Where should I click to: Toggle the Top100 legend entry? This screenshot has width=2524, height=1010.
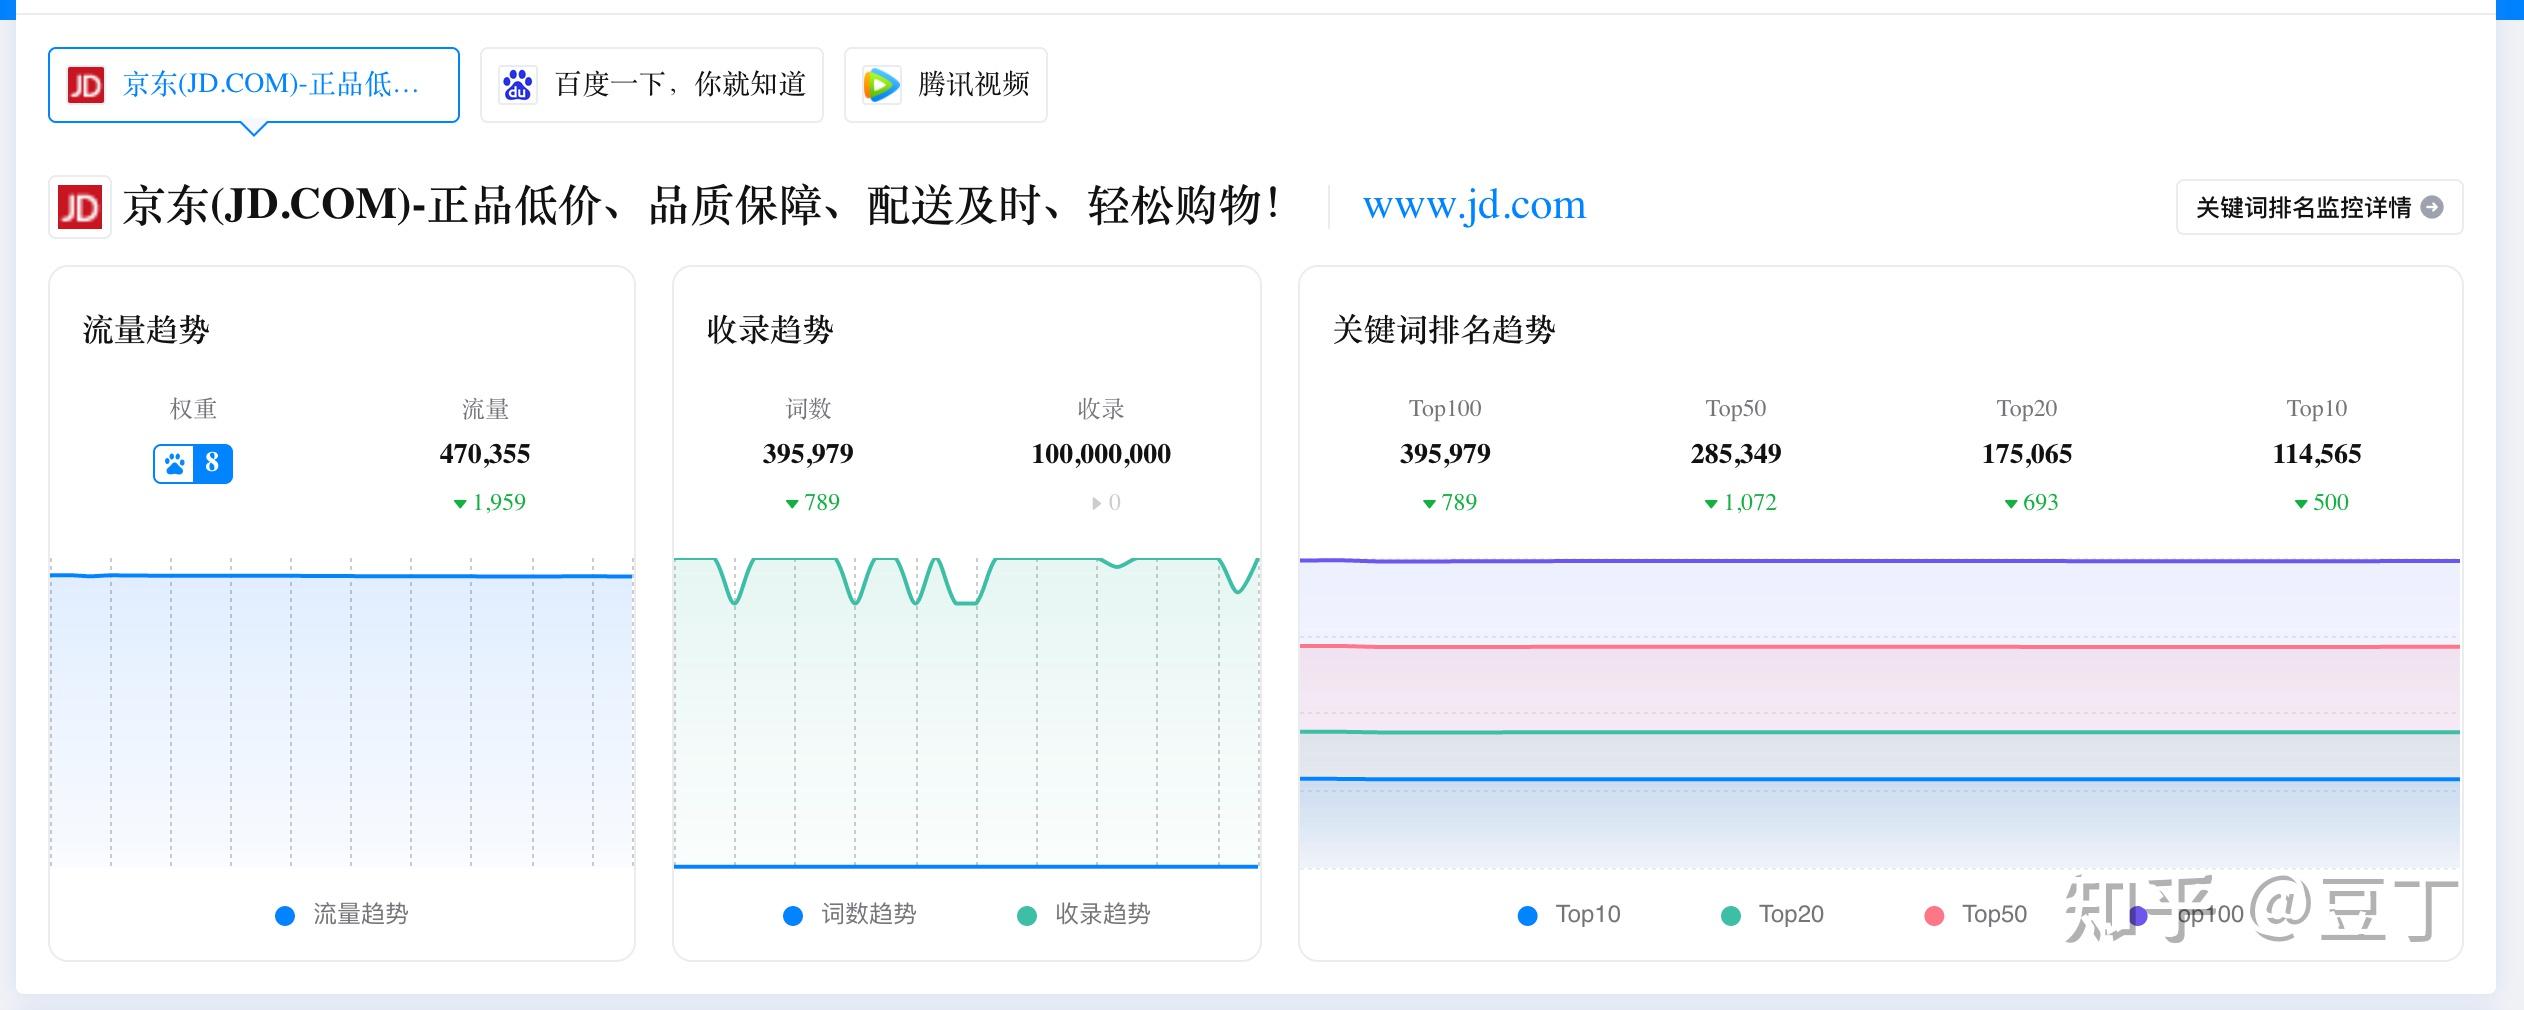click(x=2187, y=914)
